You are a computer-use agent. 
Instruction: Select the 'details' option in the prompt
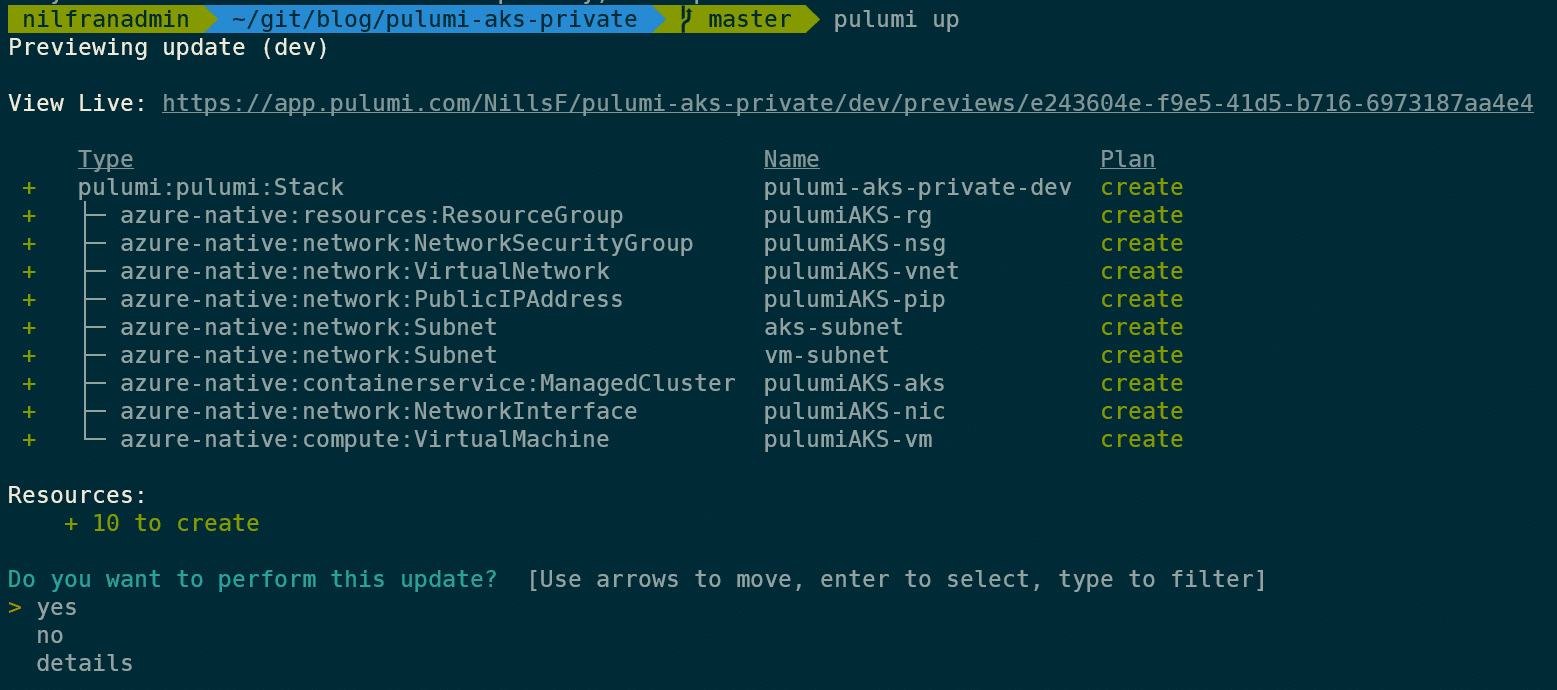point(85,663)
